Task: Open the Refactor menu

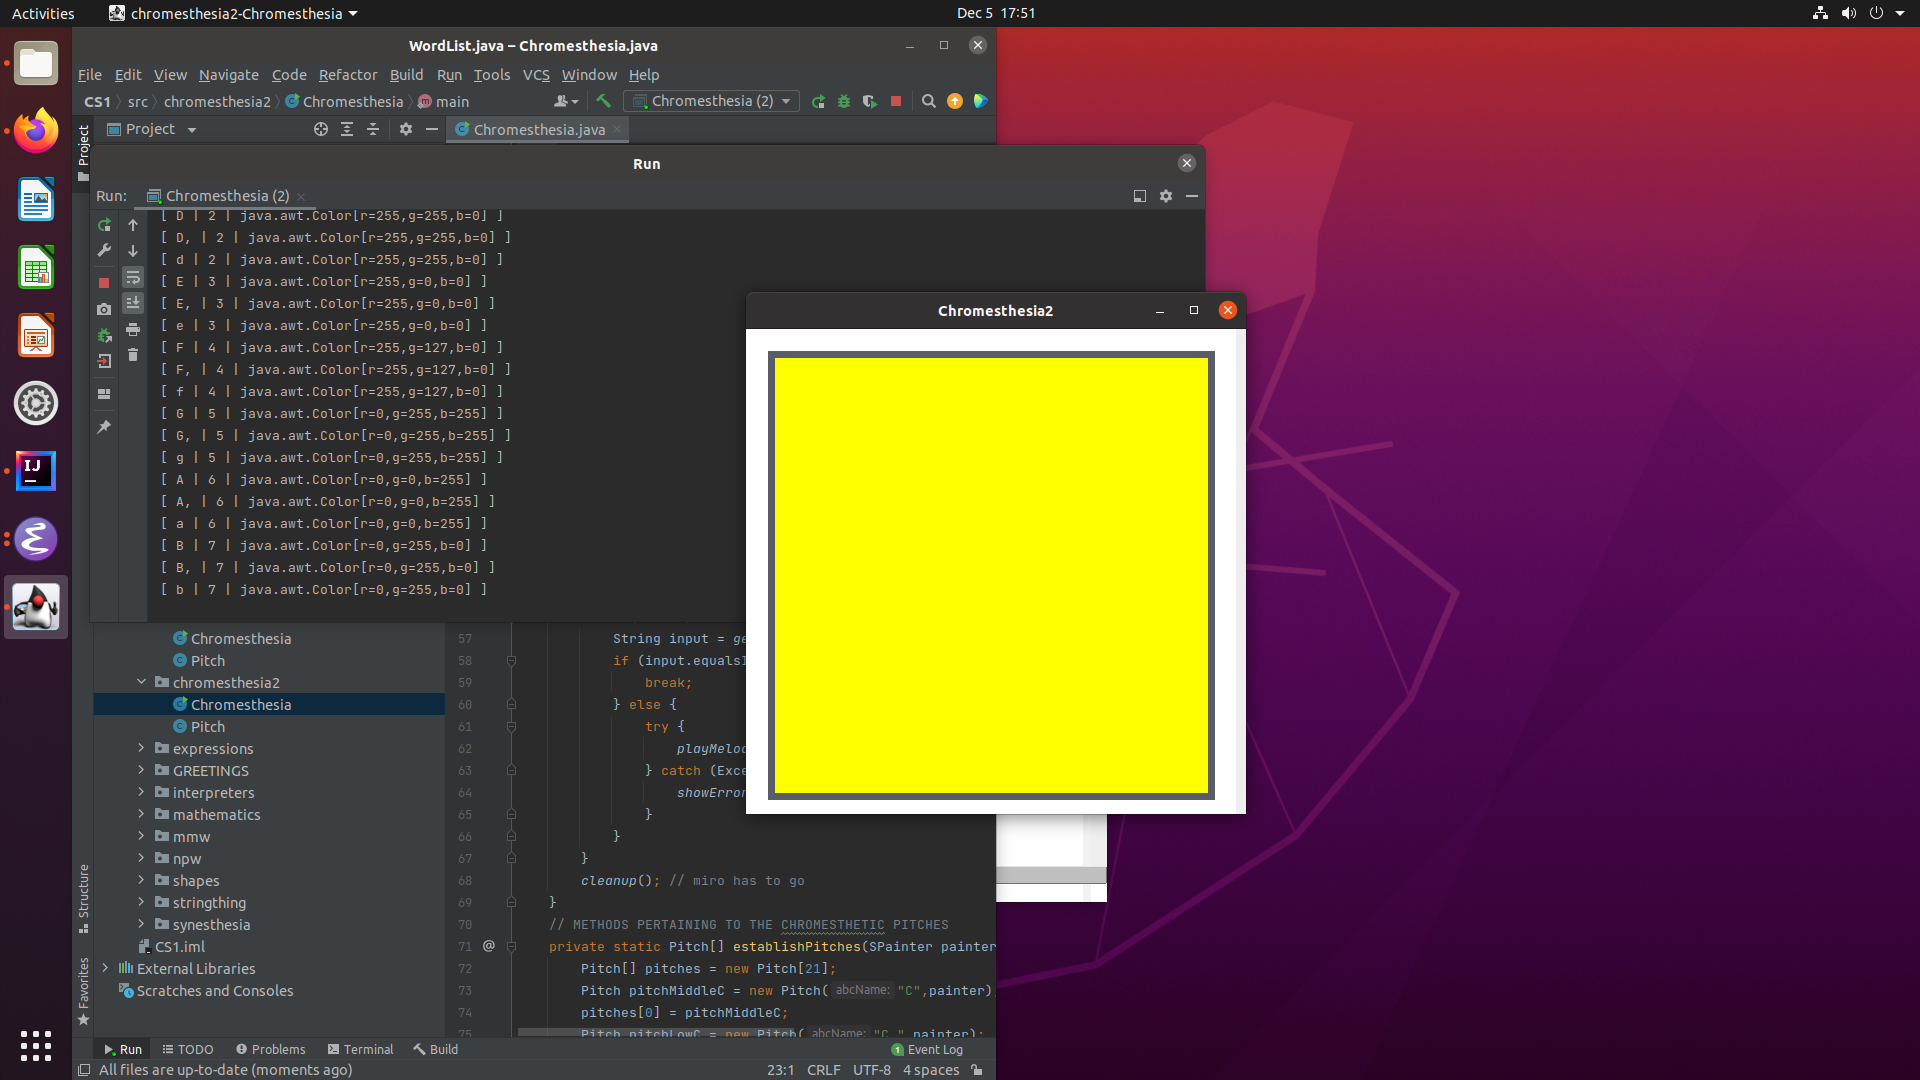Action: click(348, 75)
